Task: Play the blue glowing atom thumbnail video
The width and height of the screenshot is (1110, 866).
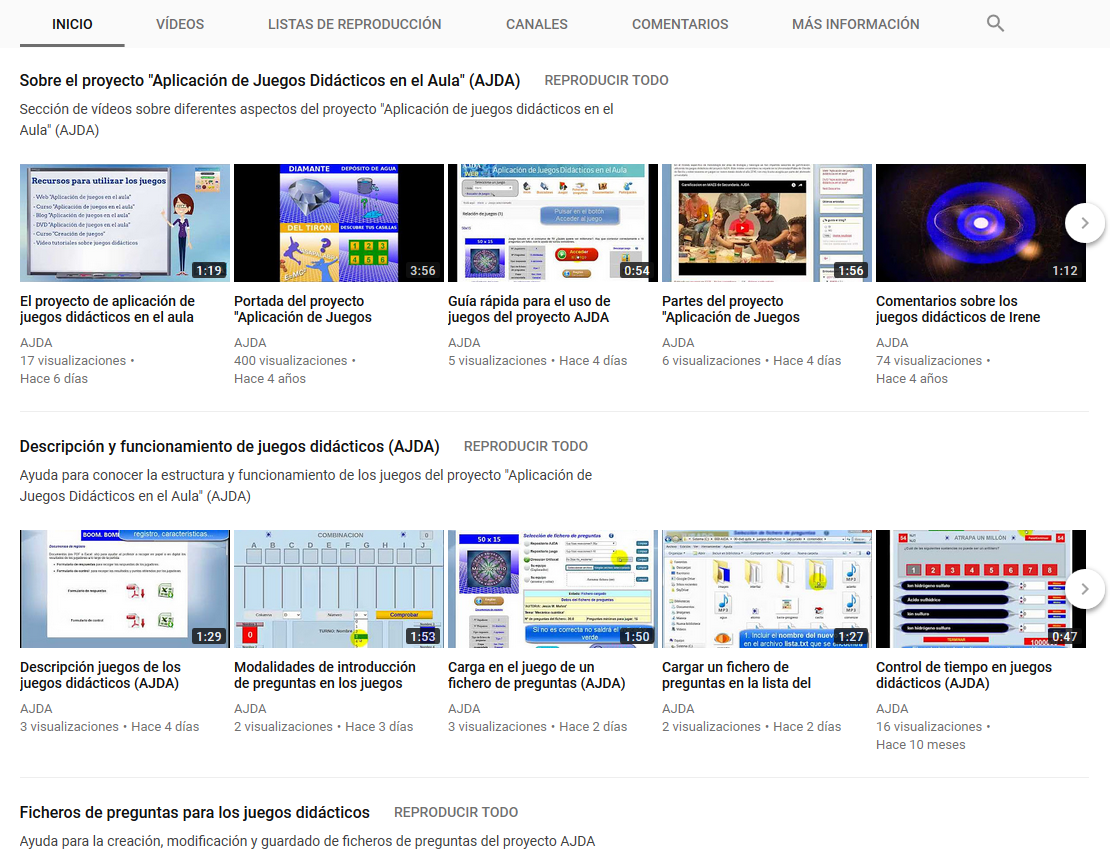Action: (x=980, y=223)
